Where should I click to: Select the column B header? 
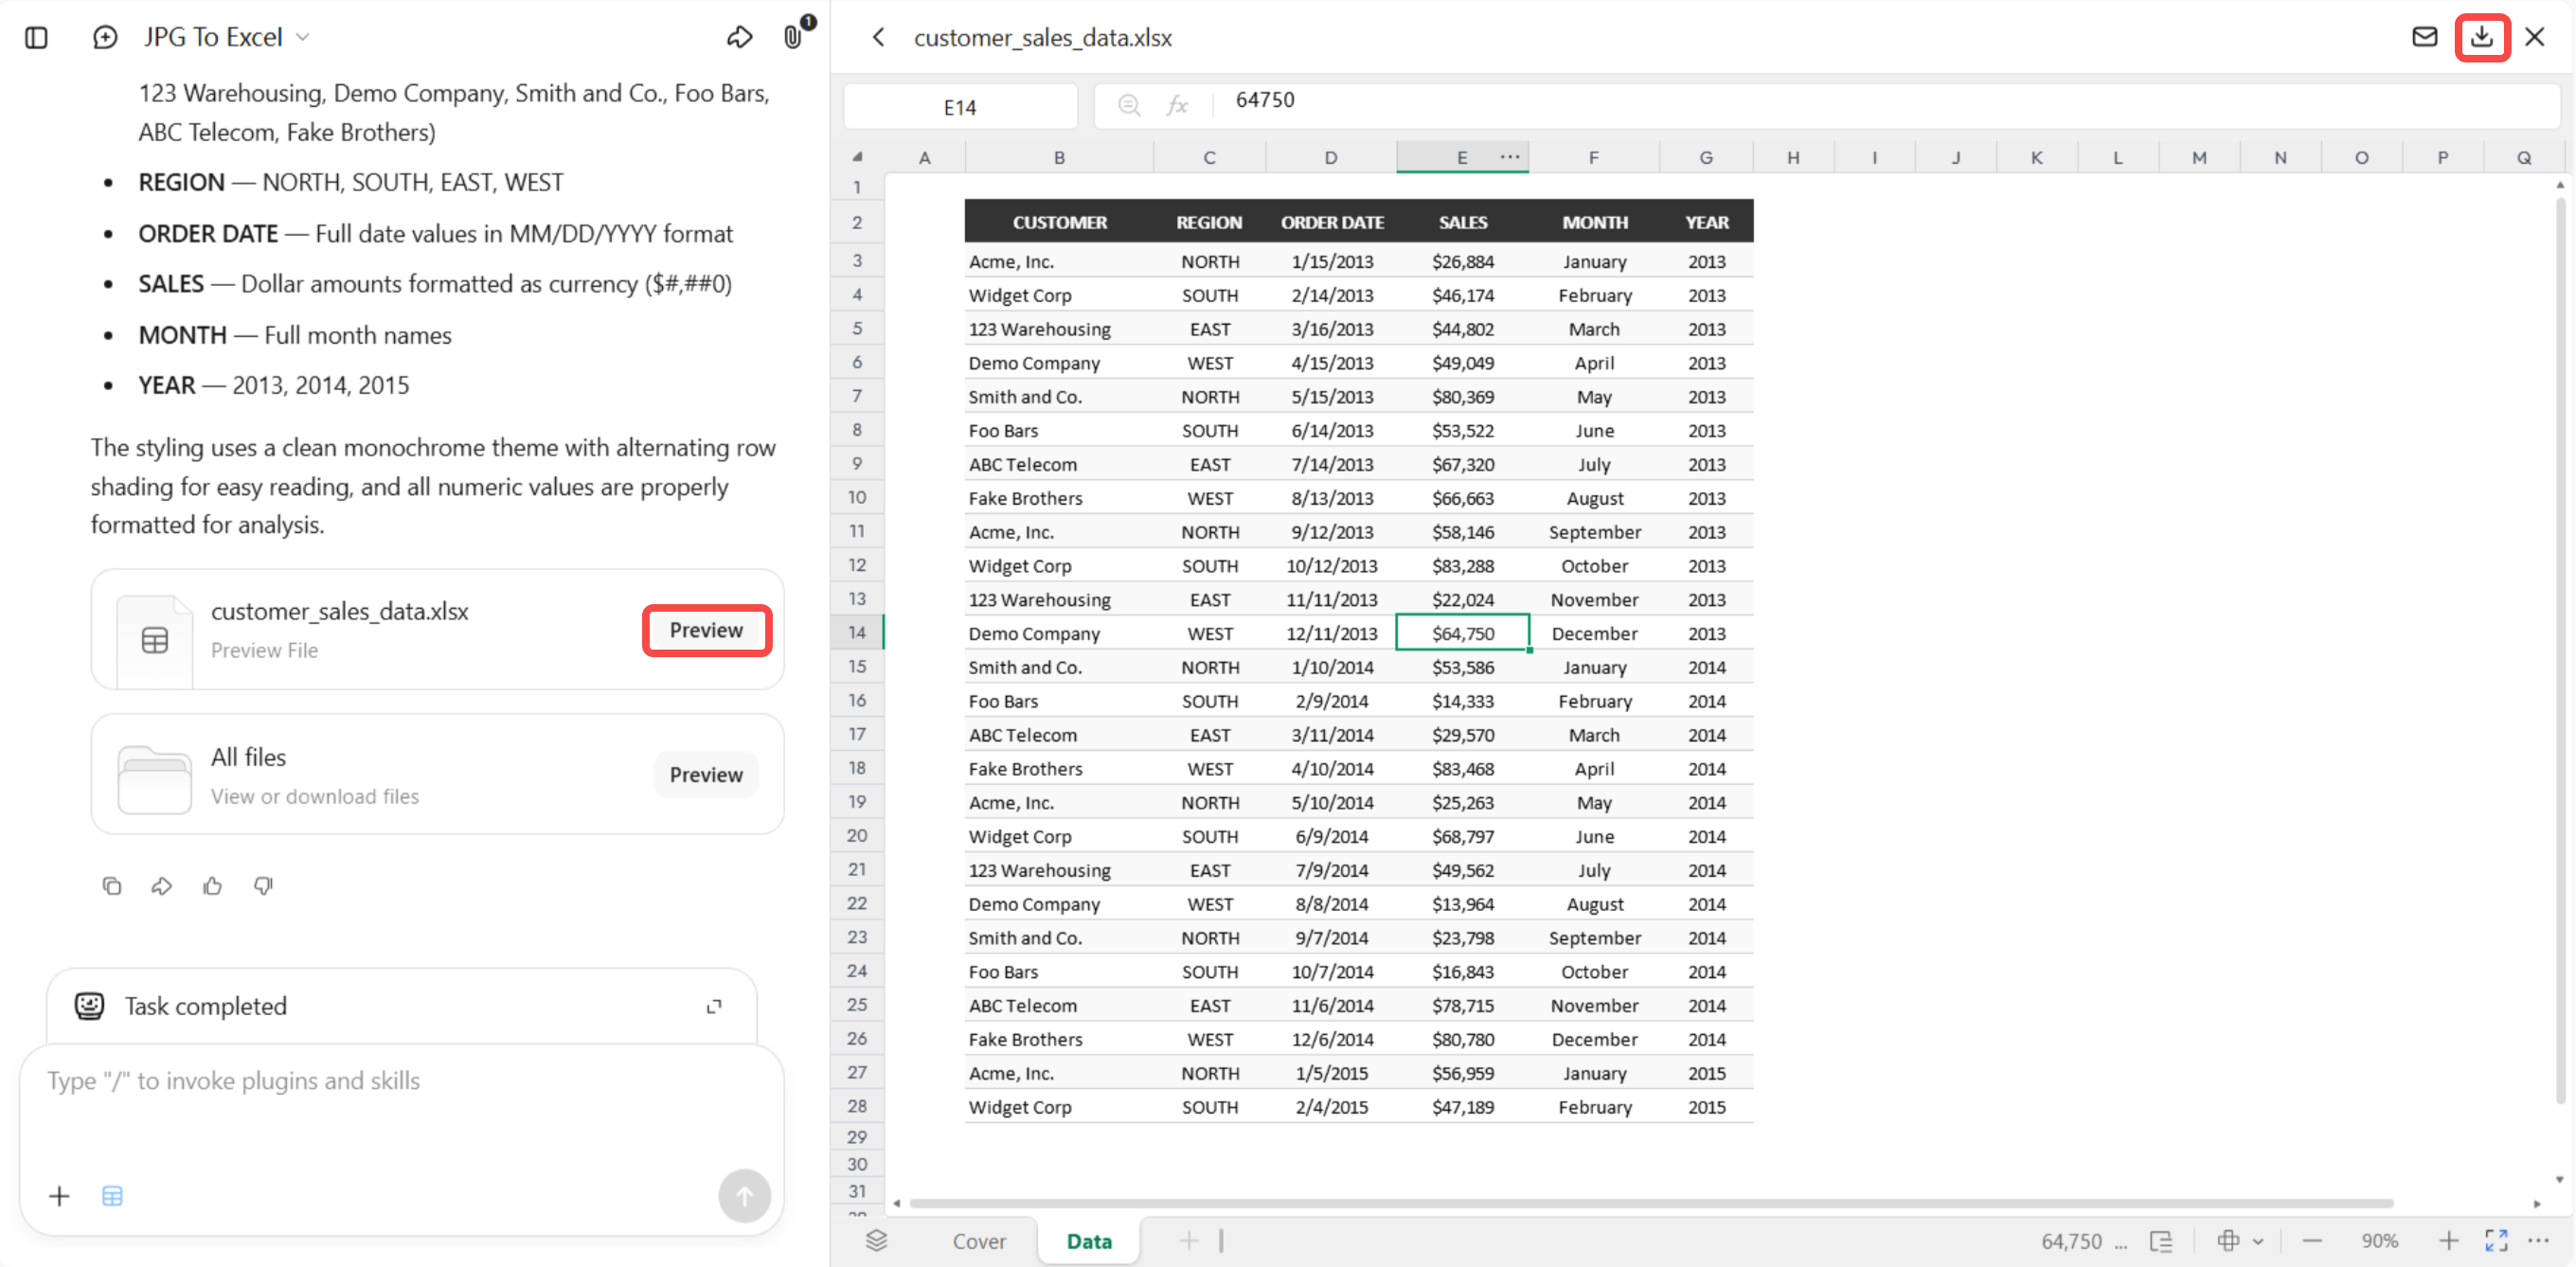[x=1059, y=158]
